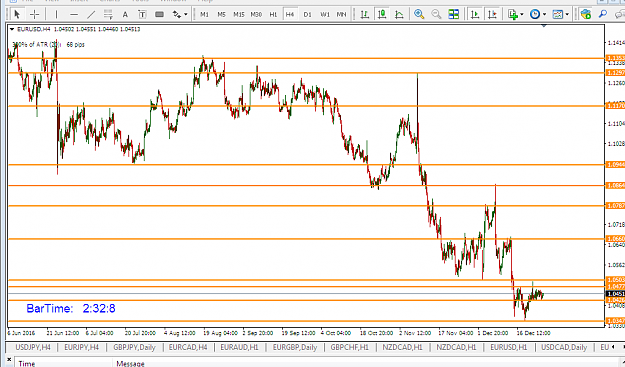This screenshot has height=367, width=625.
Task: Click the ATR 68 pips label
Action: tap(48, 45)
